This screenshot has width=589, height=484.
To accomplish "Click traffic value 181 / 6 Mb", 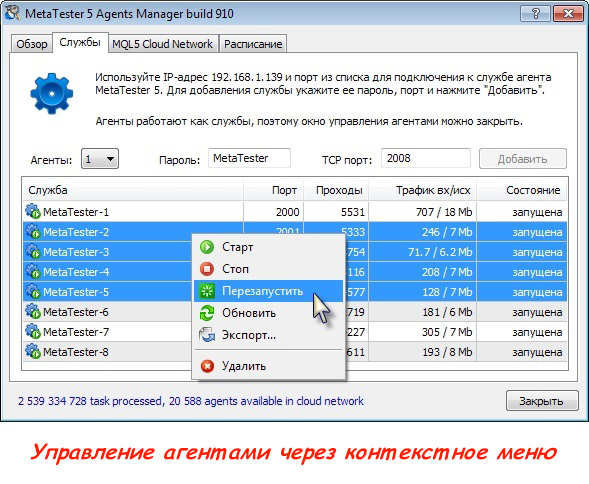I will point(447,312).
